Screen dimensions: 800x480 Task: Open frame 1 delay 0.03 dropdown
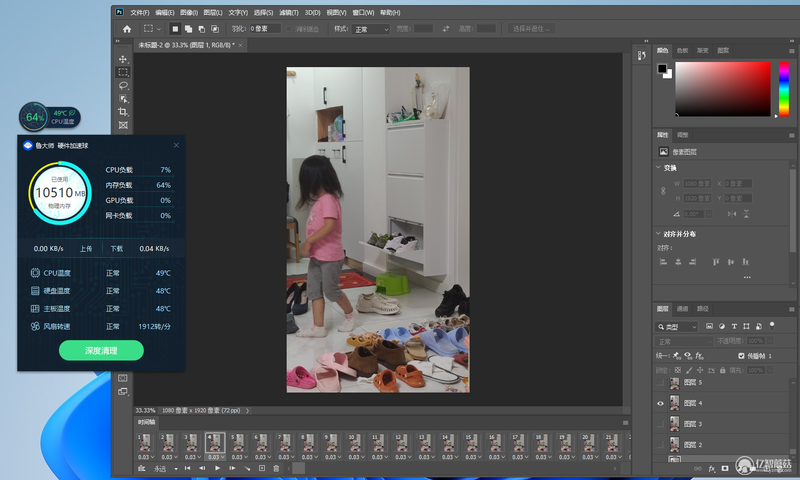(x=145, y=457)
